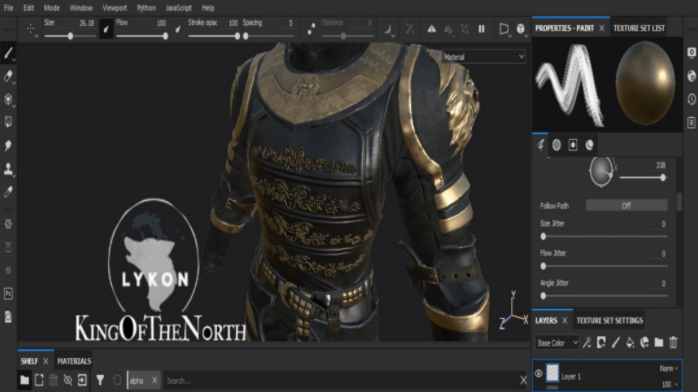The image size is (698, 392).
Task: Select the Material picker eyedropper
Action: pos(8,192)
